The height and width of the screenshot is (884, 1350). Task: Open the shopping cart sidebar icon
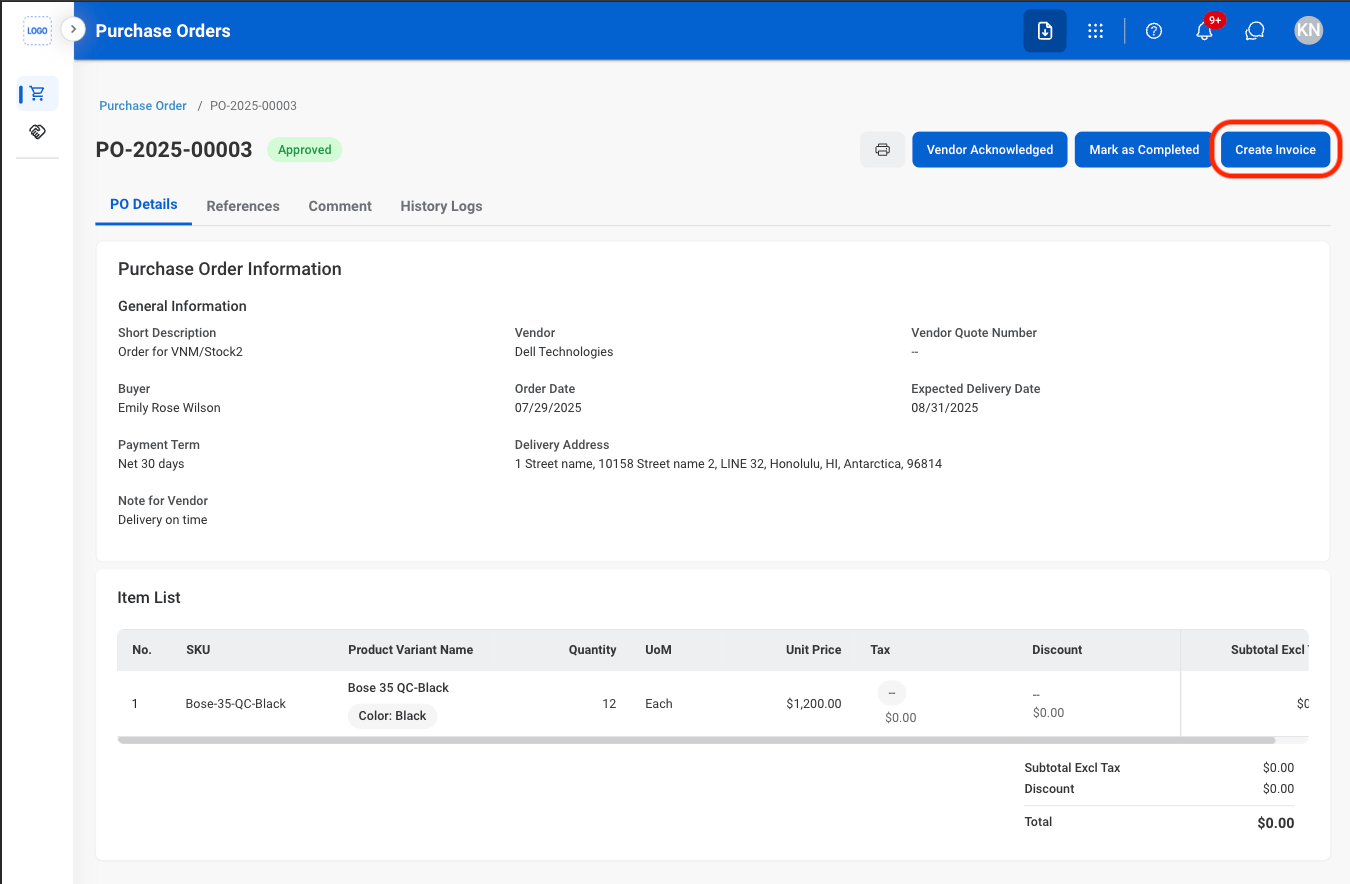point(38,94)
